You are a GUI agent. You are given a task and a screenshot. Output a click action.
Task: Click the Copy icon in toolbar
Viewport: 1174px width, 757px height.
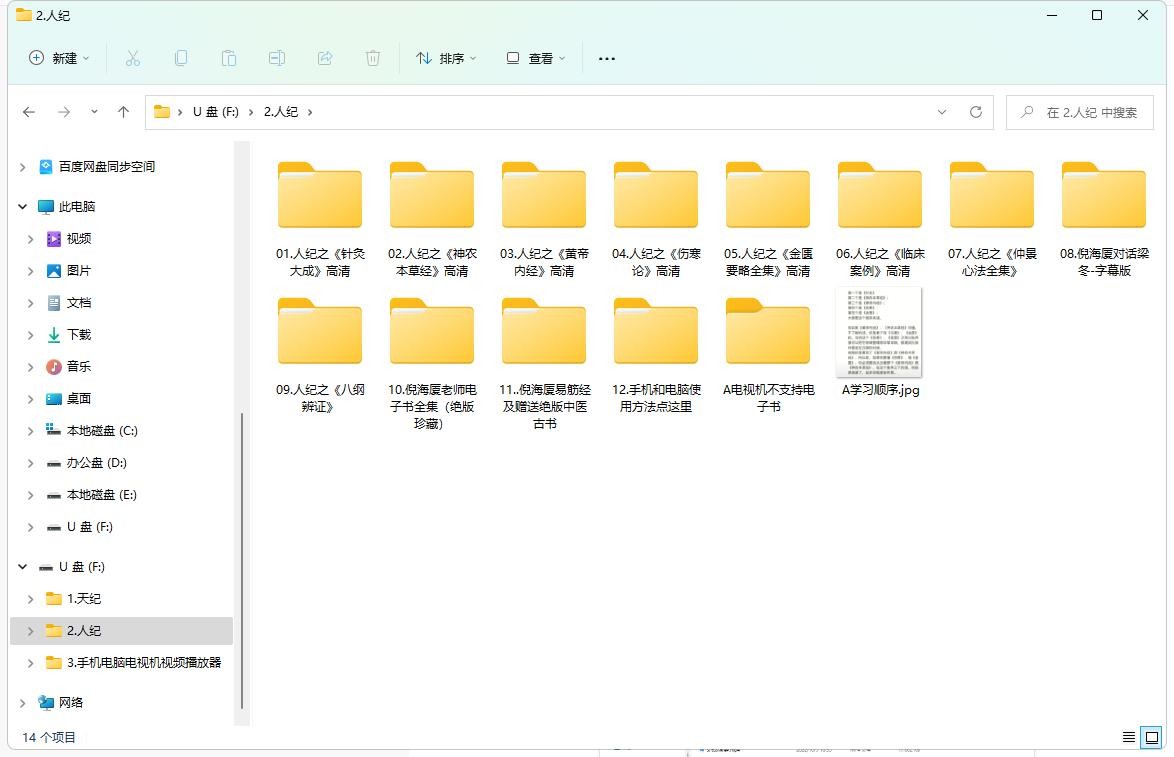181,58
